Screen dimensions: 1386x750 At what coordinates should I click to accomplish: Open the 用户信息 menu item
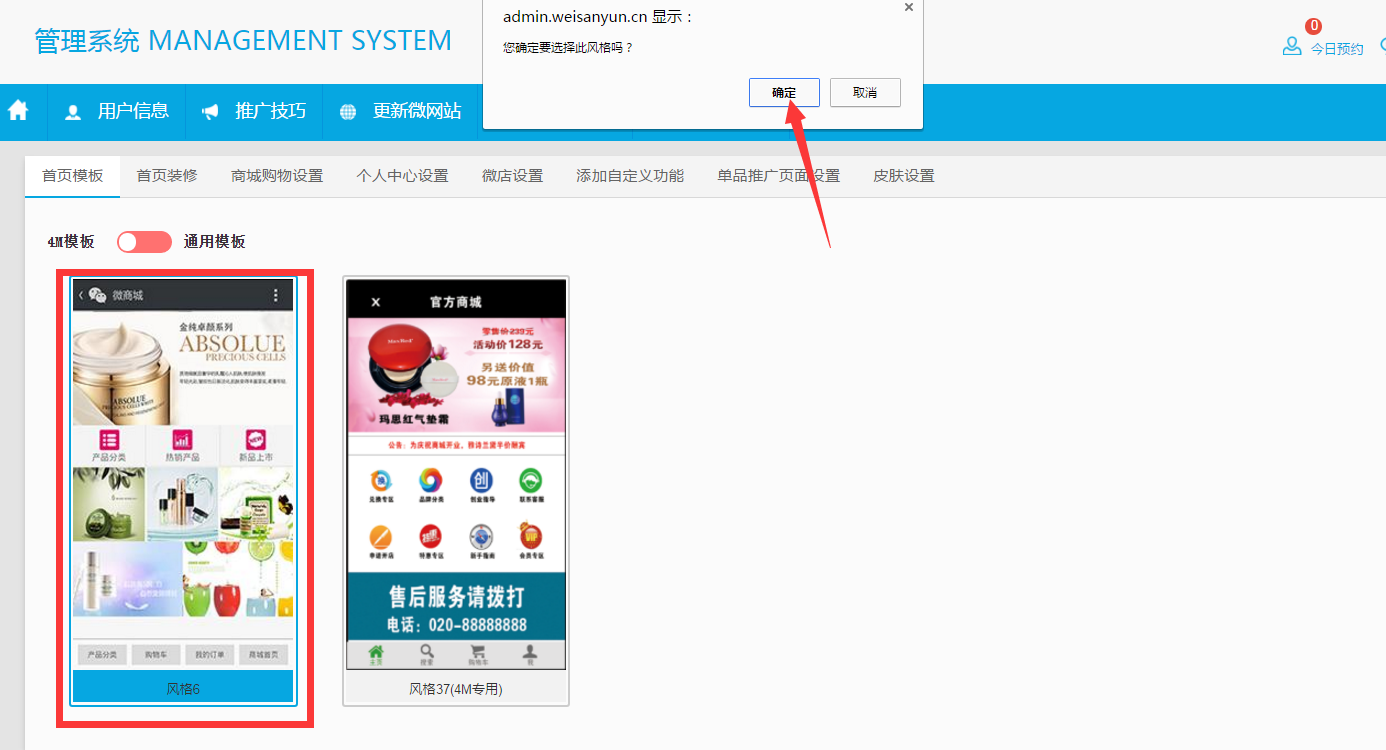point(133,111)
